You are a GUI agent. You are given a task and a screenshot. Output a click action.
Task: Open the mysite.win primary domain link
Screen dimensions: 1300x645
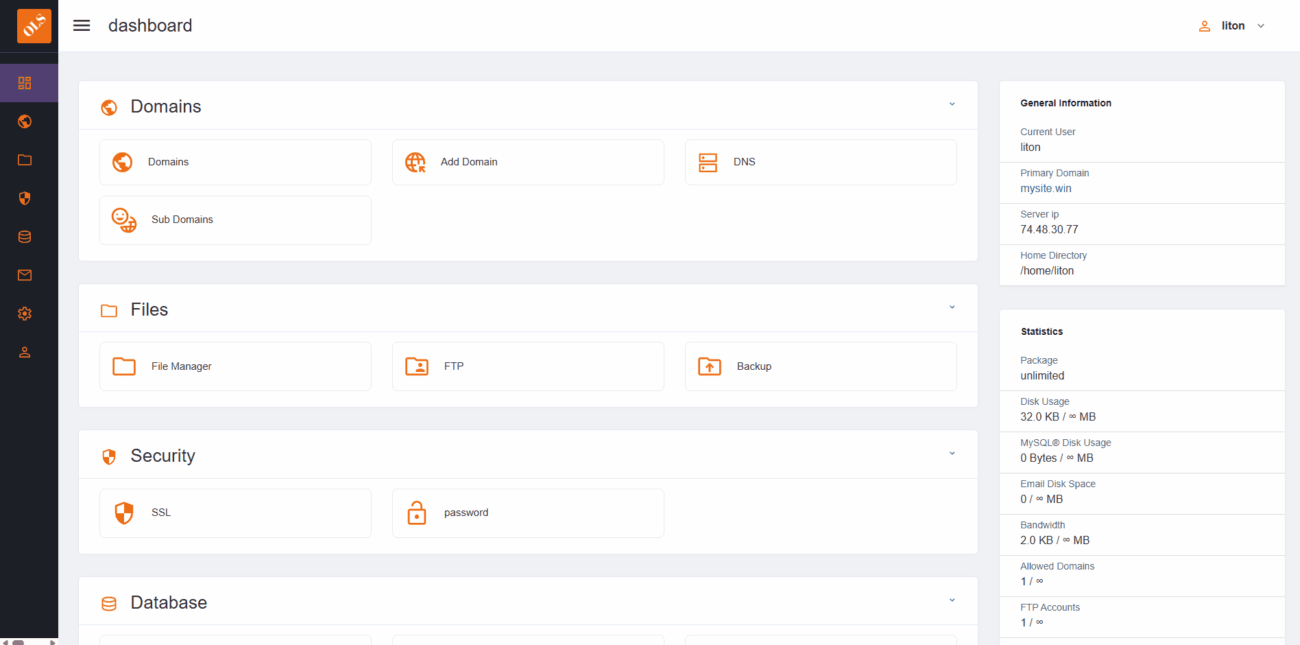click(1045, 188)
